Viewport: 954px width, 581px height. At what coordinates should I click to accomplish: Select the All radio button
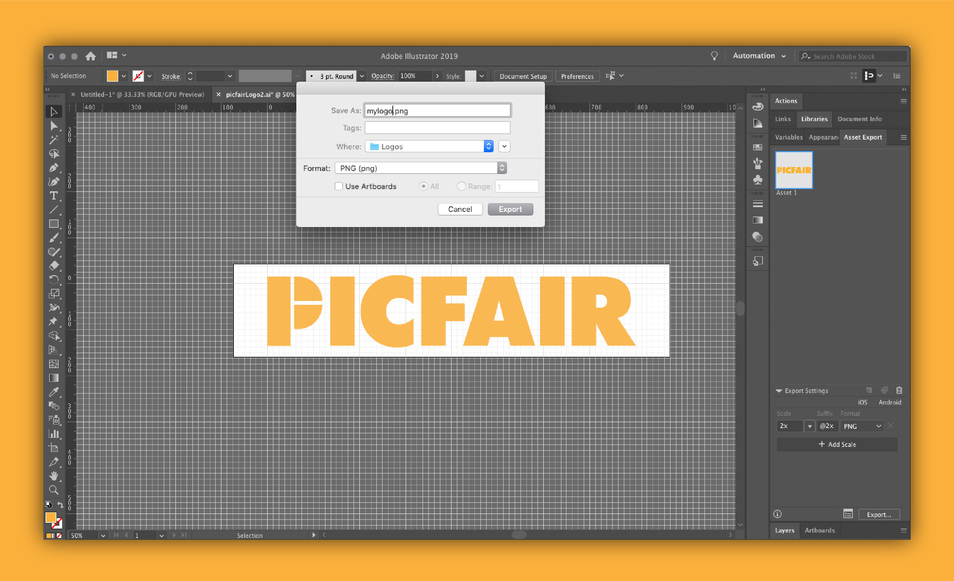click(424, 186)
